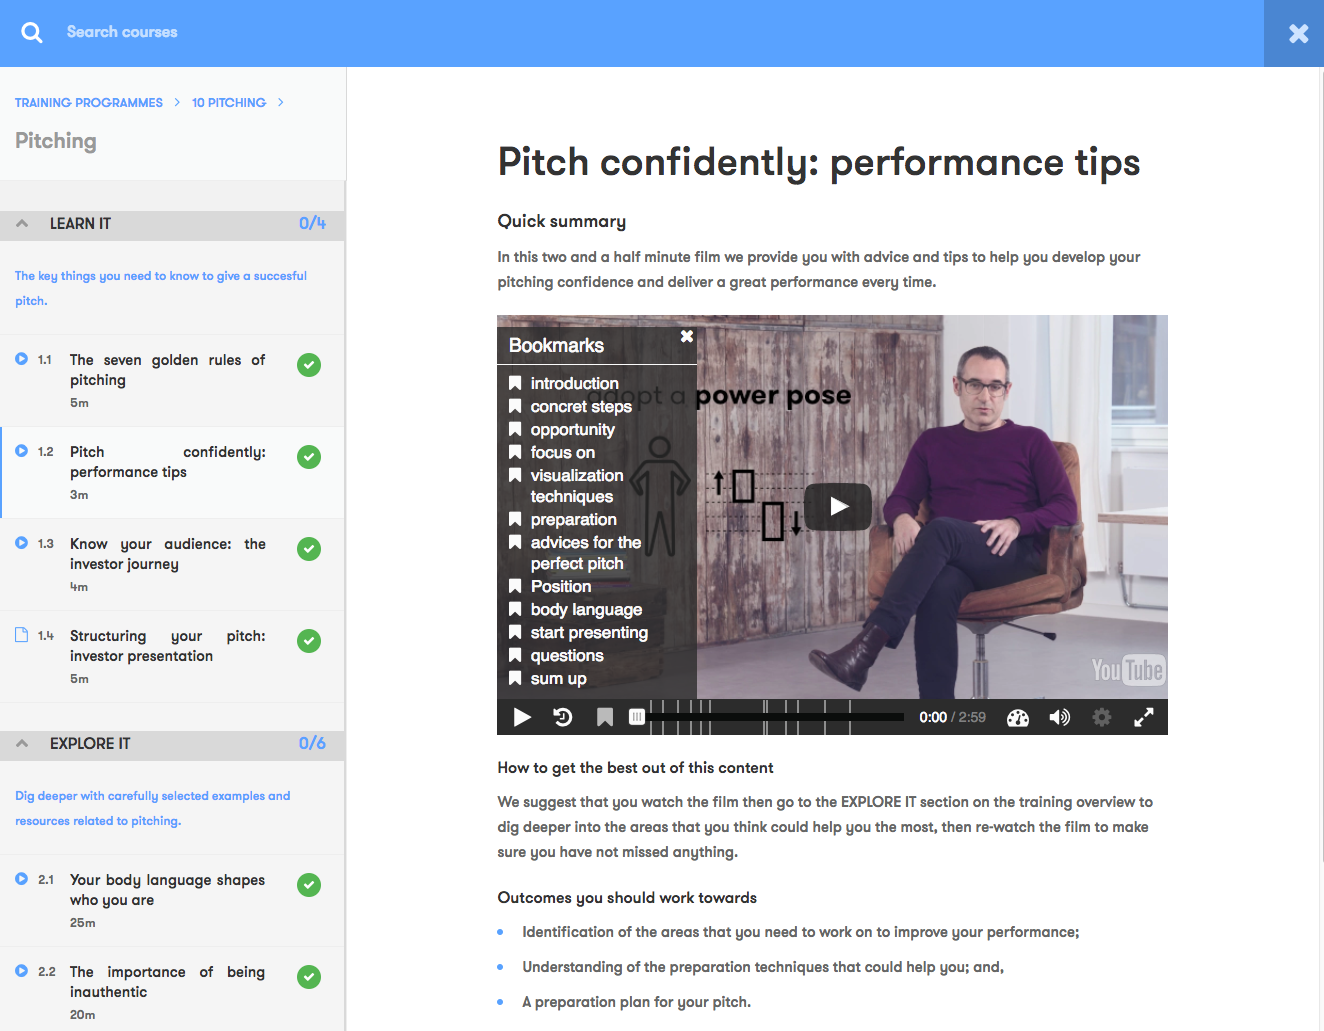
Task: Toggle completion check for lesson 1.4
Action: pyautogui.click(x=309, y=641)
